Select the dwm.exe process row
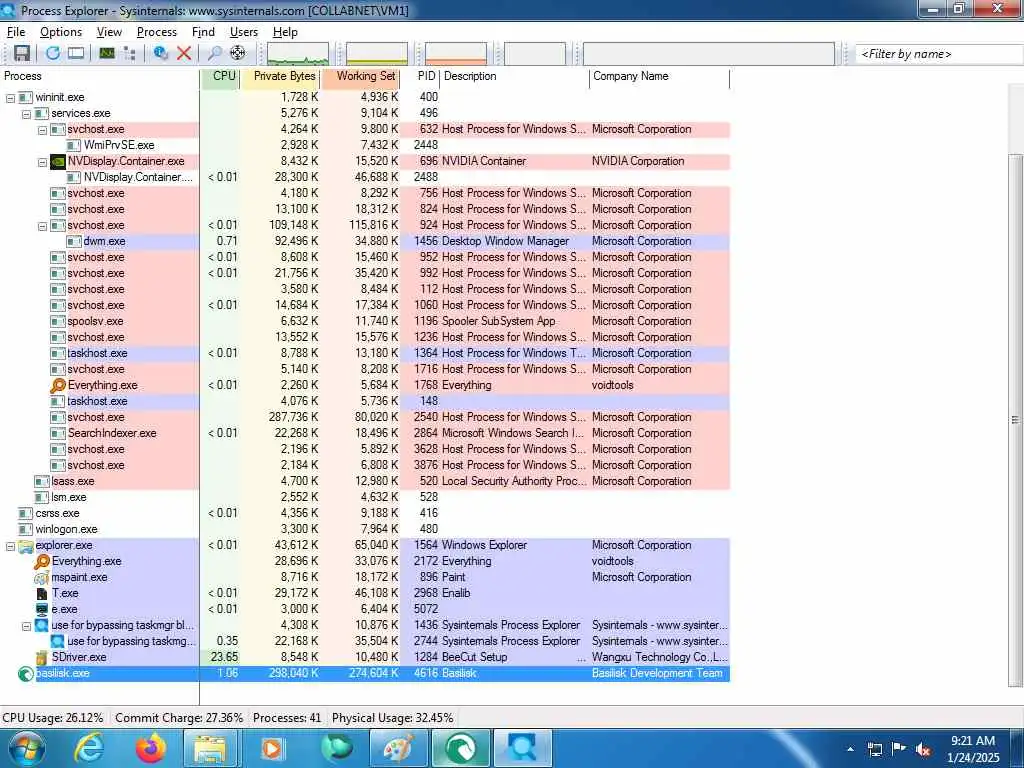 pyautogui.click(x=364, y=242)
